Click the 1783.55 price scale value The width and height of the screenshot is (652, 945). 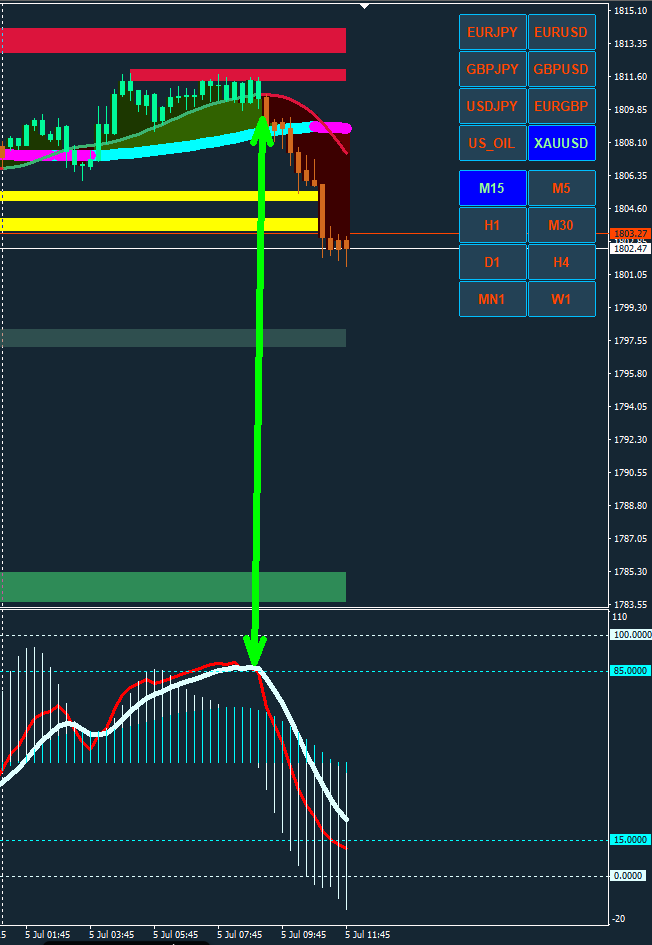(x=632, y=604)
